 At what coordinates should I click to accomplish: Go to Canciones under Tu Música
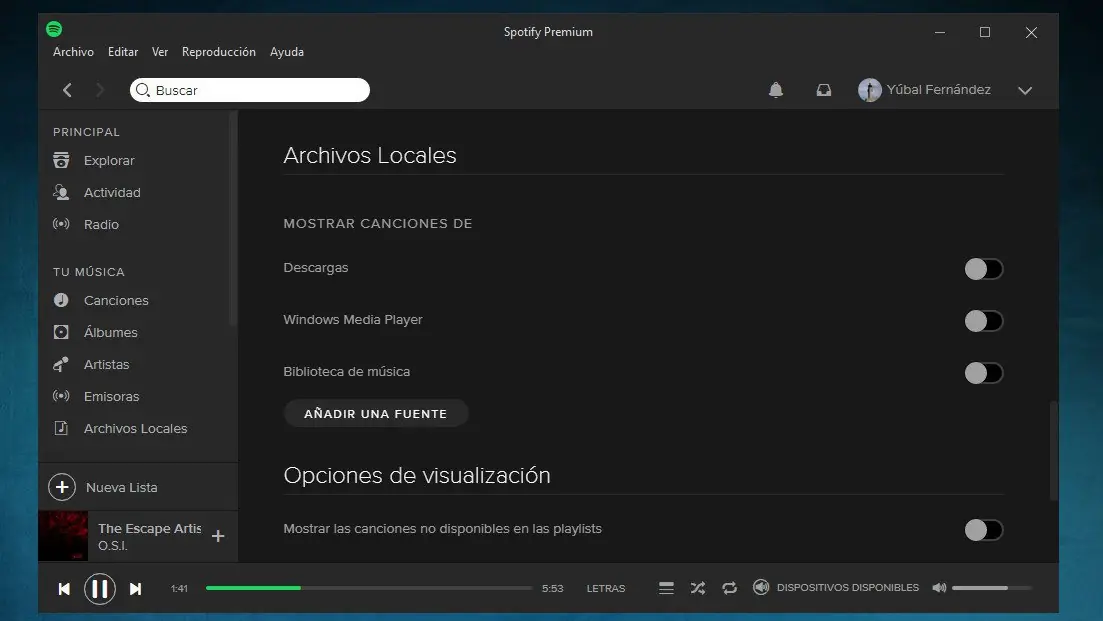coord(114,300)
